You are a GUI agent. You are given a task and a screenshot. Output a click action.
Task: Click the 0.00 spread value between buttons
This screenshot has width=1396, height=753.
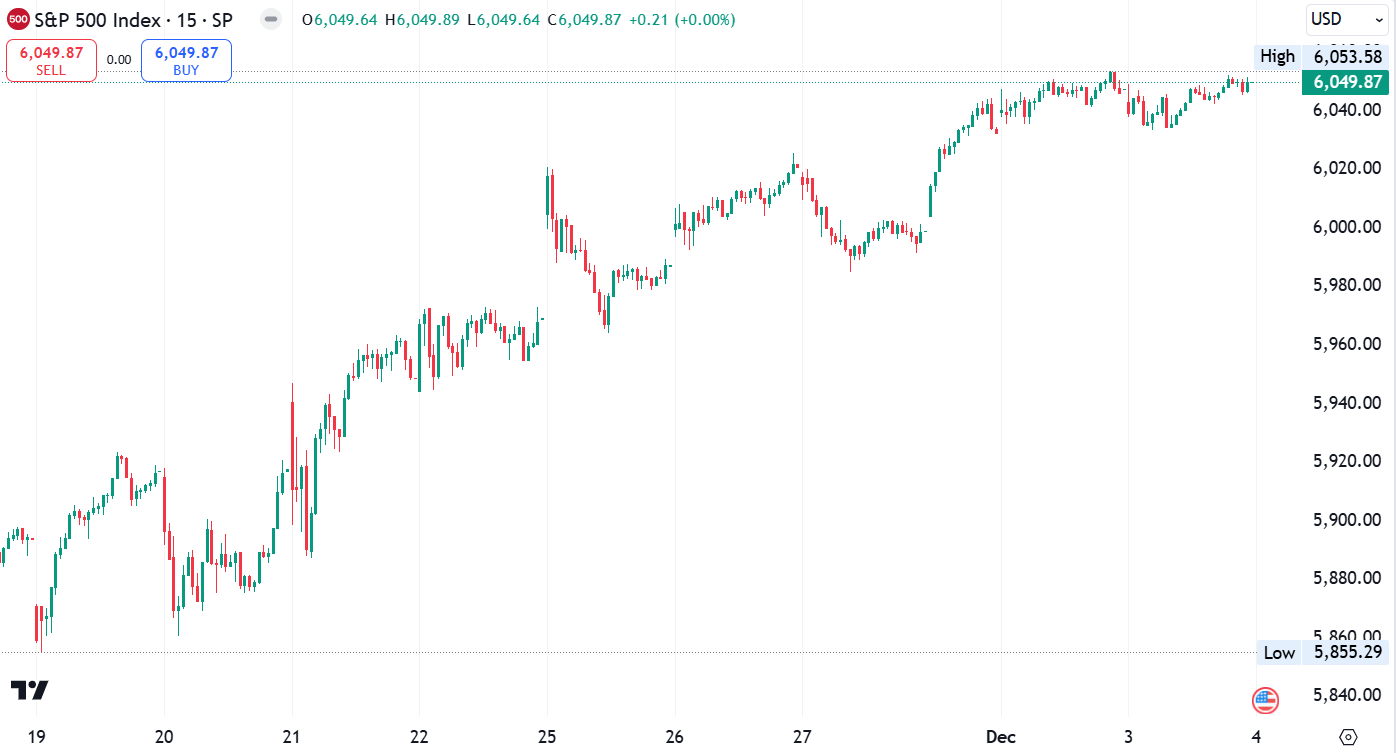pos(119,60)
